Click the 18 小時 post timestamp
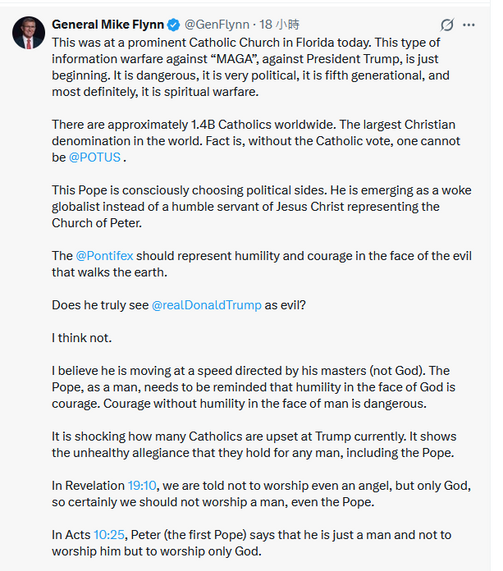 pyautogui.click(x=279, y=24)
